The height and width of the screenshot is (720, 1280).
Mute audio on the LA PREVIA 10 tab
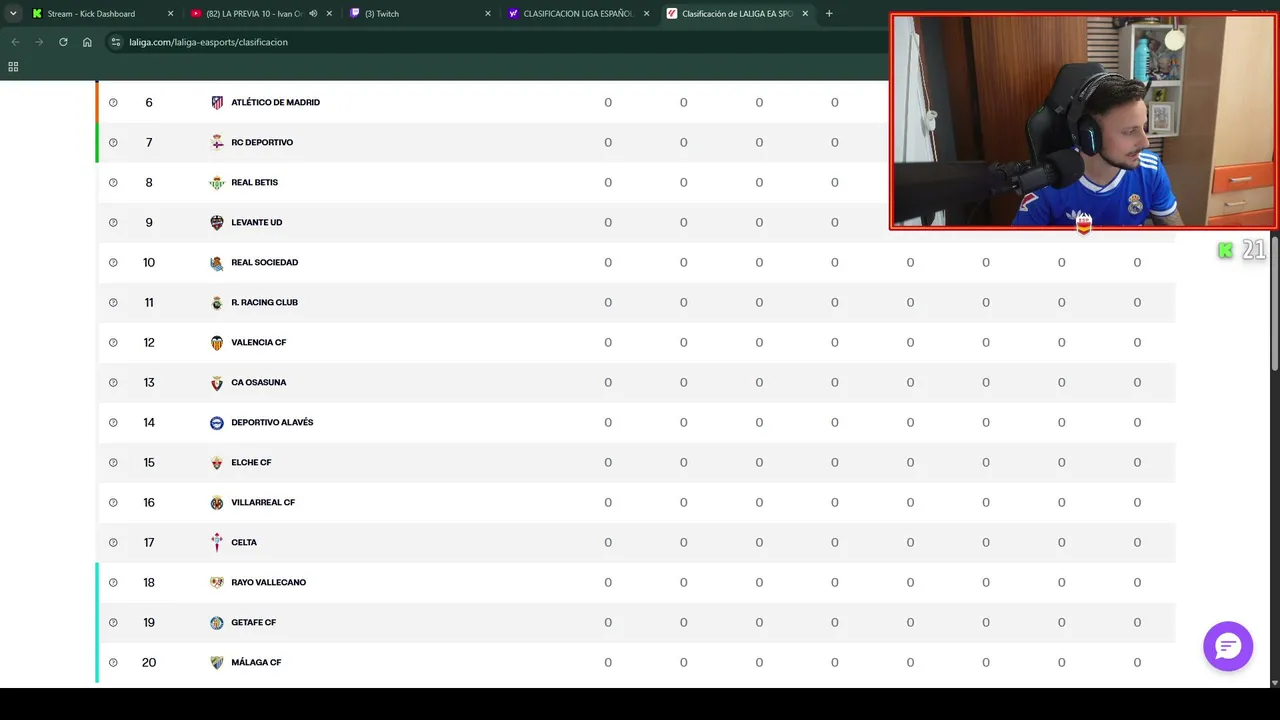coord(313,14)
